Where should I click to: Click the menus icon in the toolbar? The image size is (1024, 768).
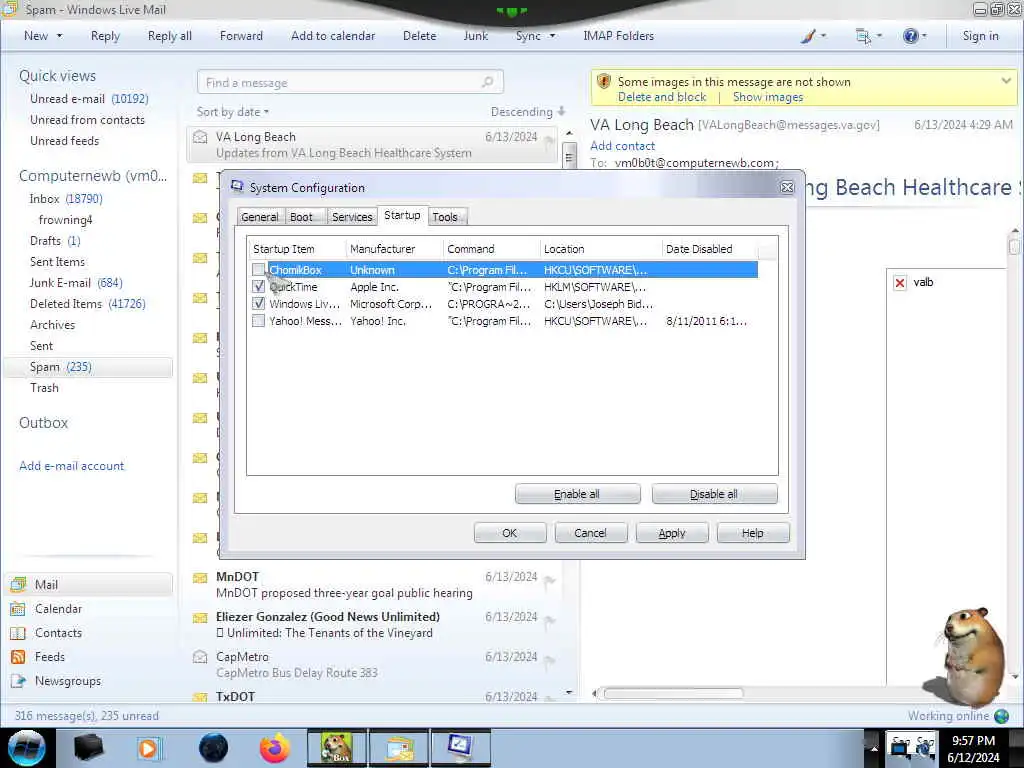(x=863, y=36)
